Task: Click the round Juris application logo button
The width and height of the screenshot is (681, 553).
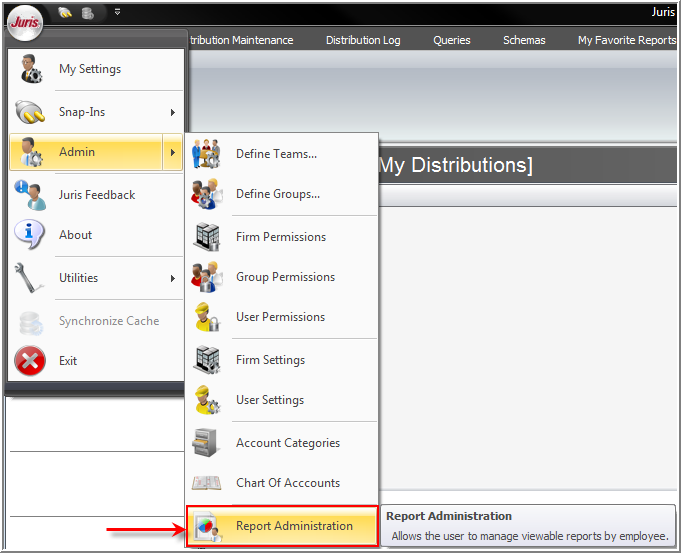Action: pyautogui.click(x=24, y=23)
